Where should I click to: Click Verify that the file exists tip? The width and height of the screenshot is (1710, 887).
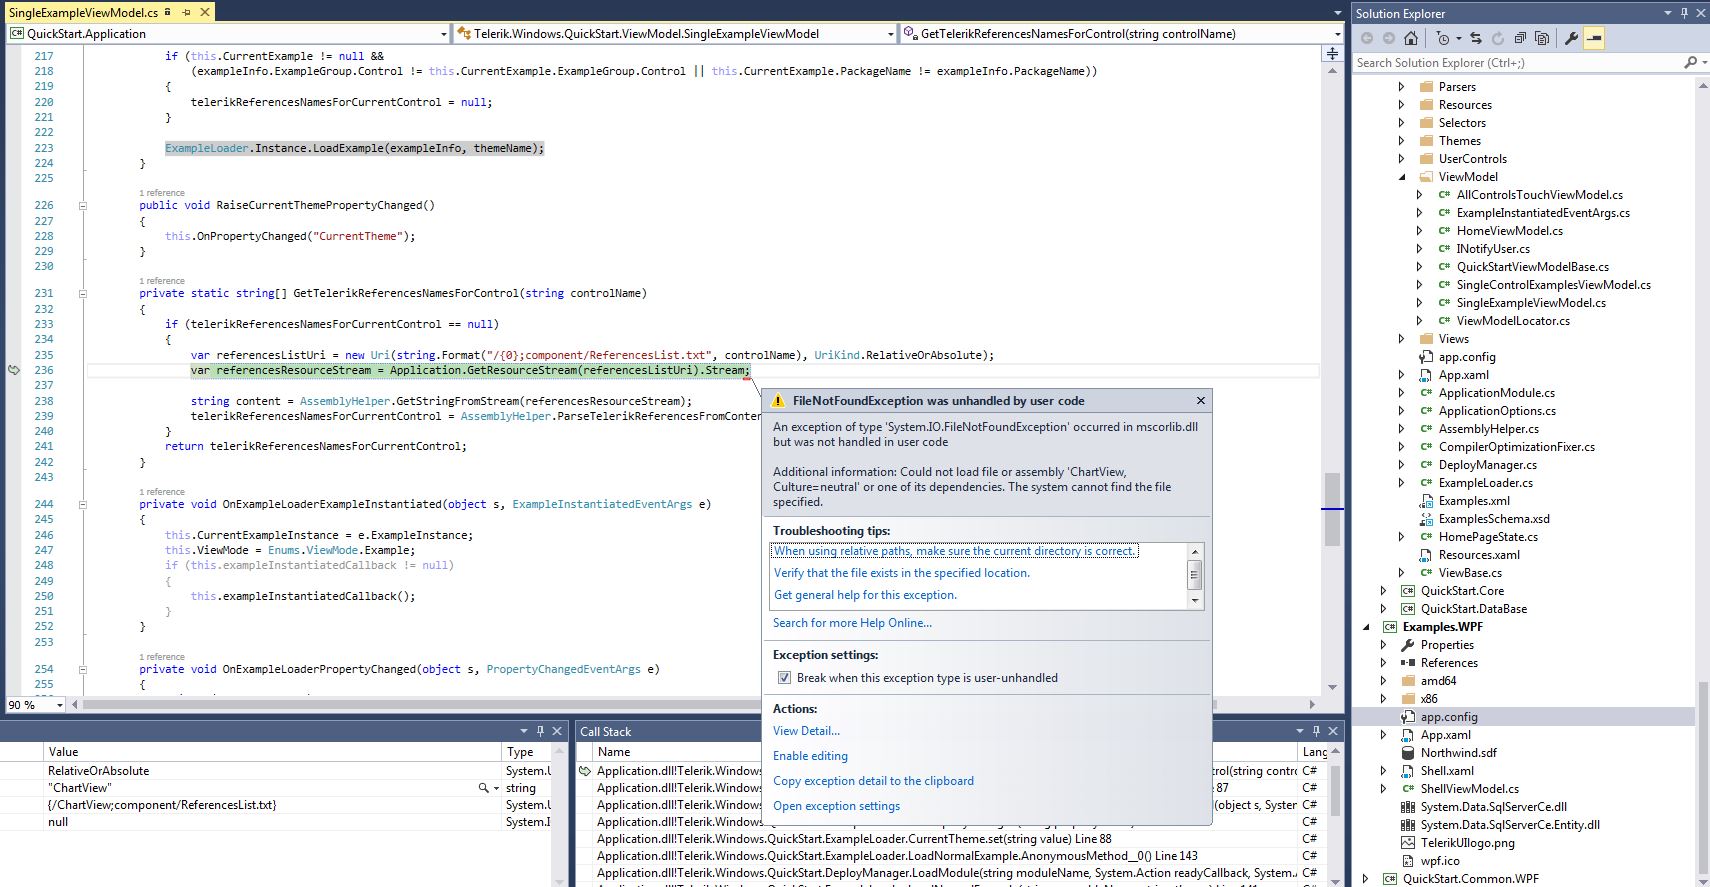[x=902, y=573]
